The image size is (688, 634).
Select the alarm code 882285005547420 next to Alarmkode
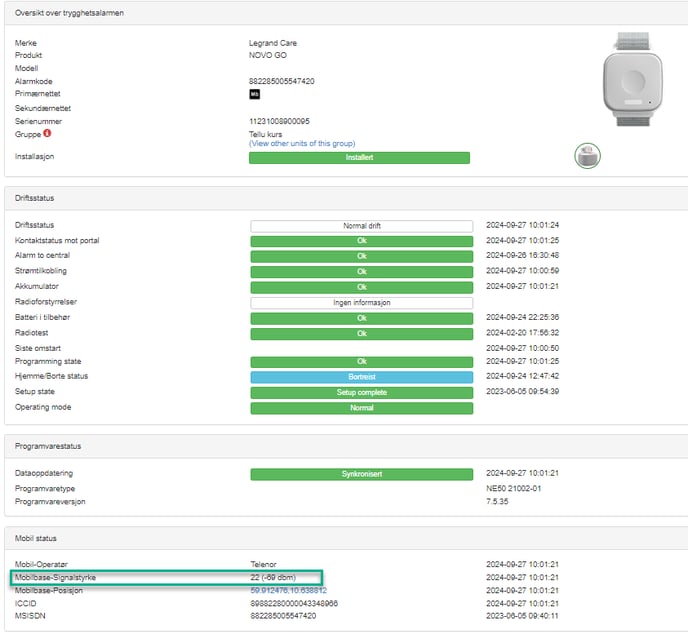[281, 81]
